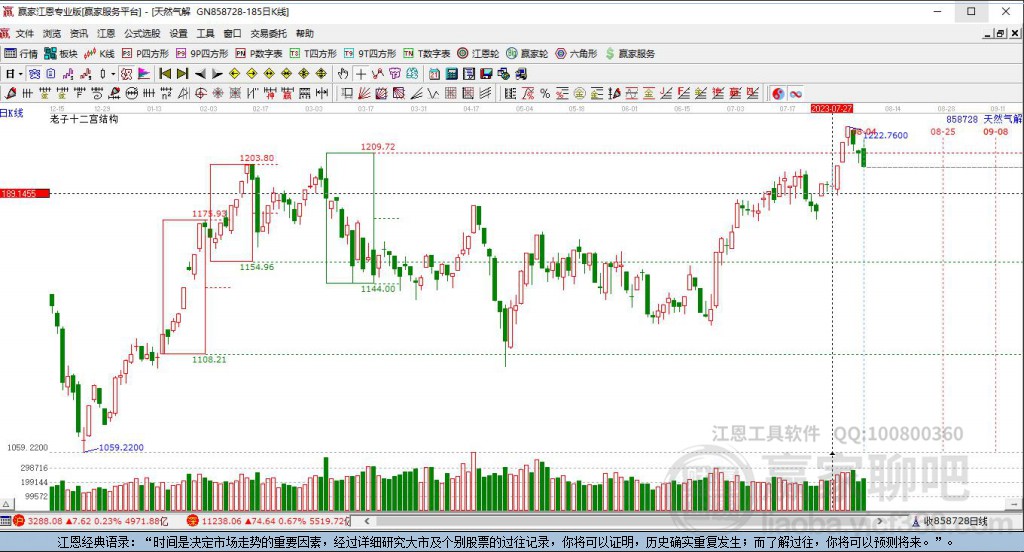Open the 资讯 menu

pyautogui.click(x=79, y=33)
